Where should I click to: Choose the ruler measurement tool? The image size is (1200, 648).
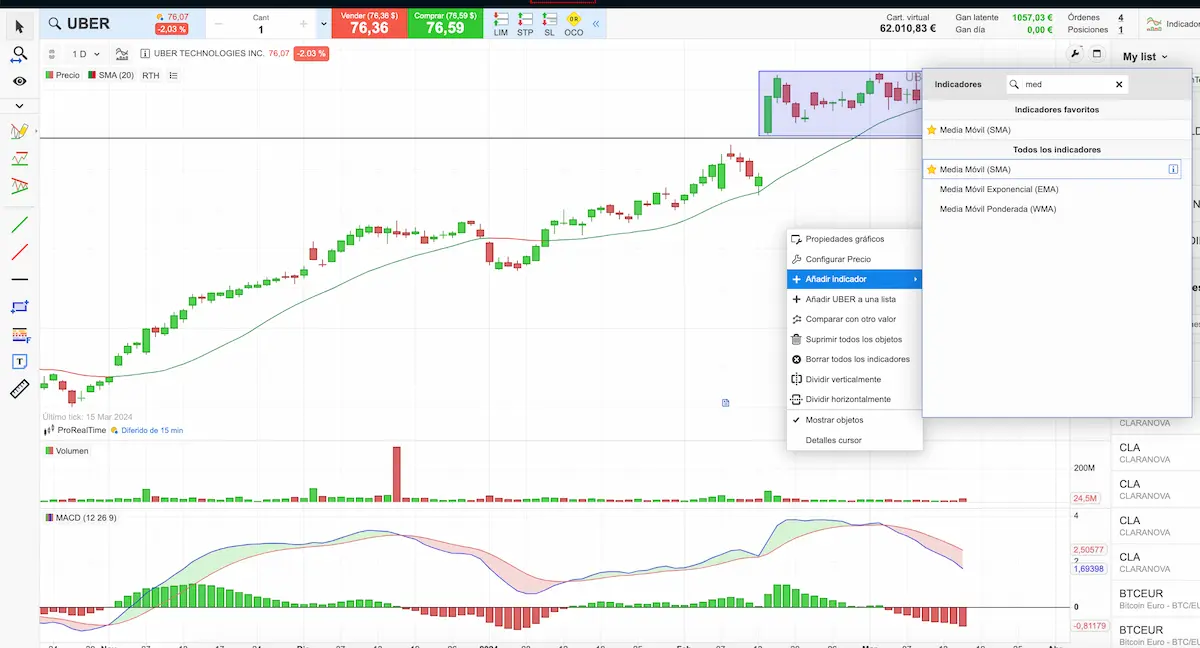tap(19, 389)
